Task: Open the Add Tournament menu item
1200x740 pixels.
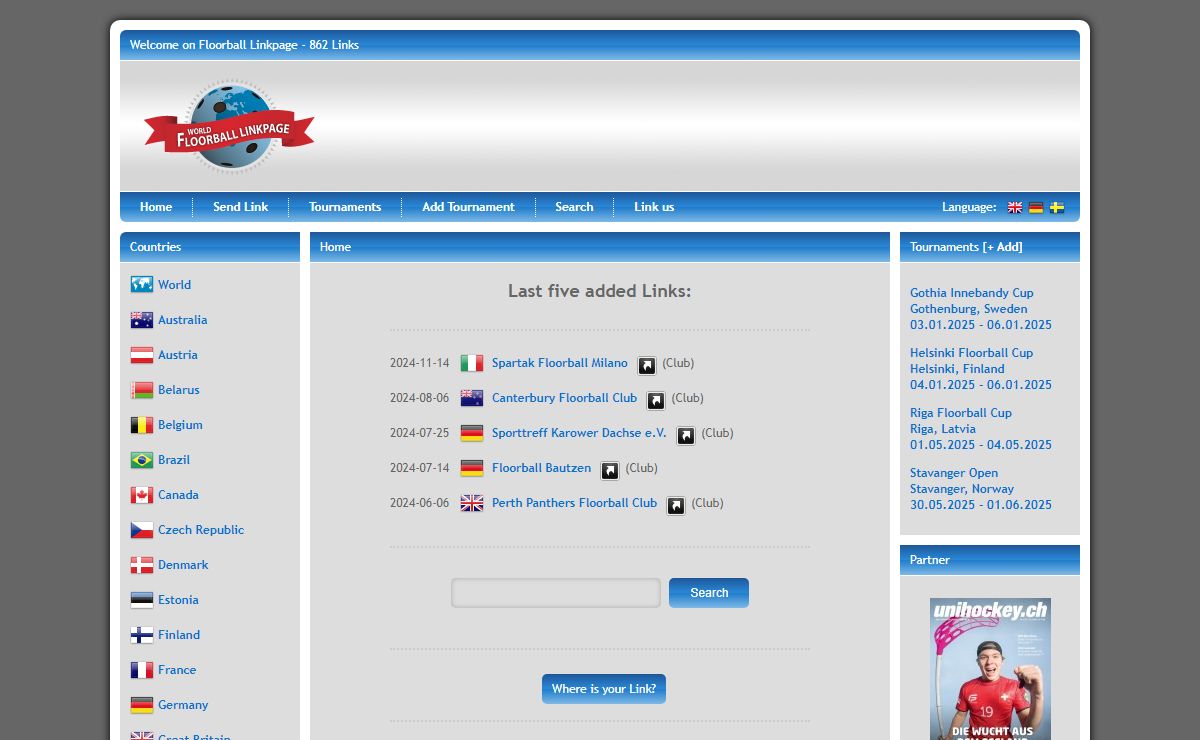Action: click(x=468, y=207)
